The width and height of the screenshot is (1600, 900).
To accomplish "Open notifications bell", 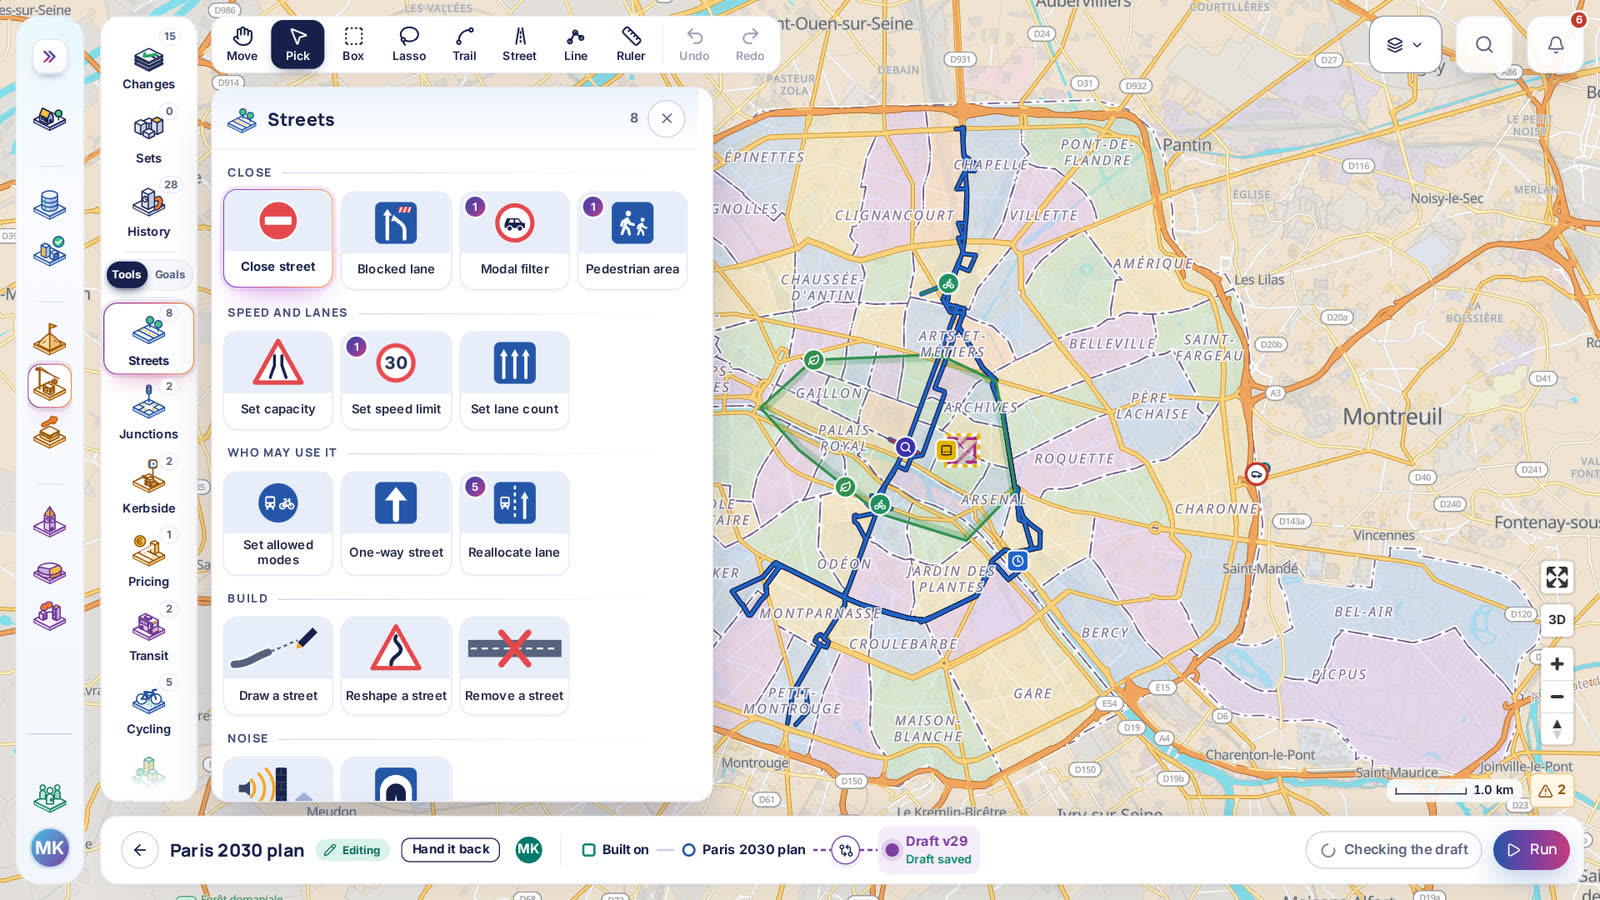I will [1555, 45].
